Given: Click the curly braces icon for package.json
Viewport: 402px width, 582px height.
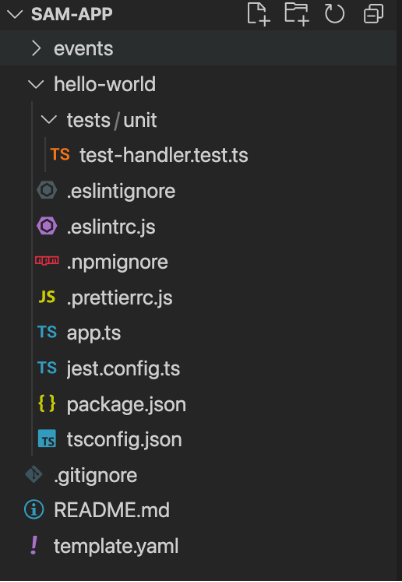Looking at the screenshot, I should [x=47, y=403].
